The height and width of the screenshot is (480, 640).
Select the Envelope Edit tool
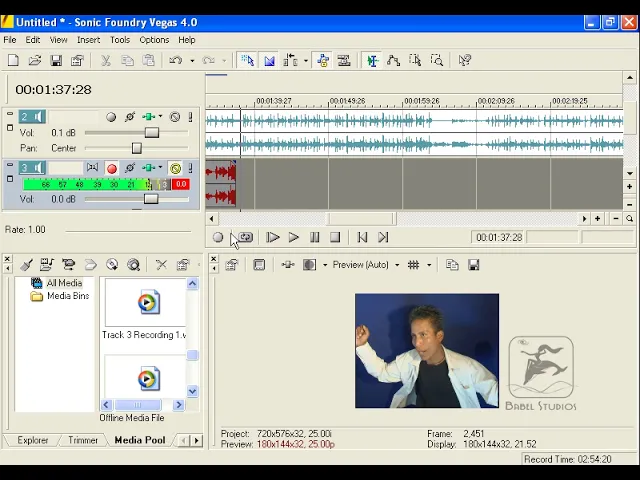point(393,60)
